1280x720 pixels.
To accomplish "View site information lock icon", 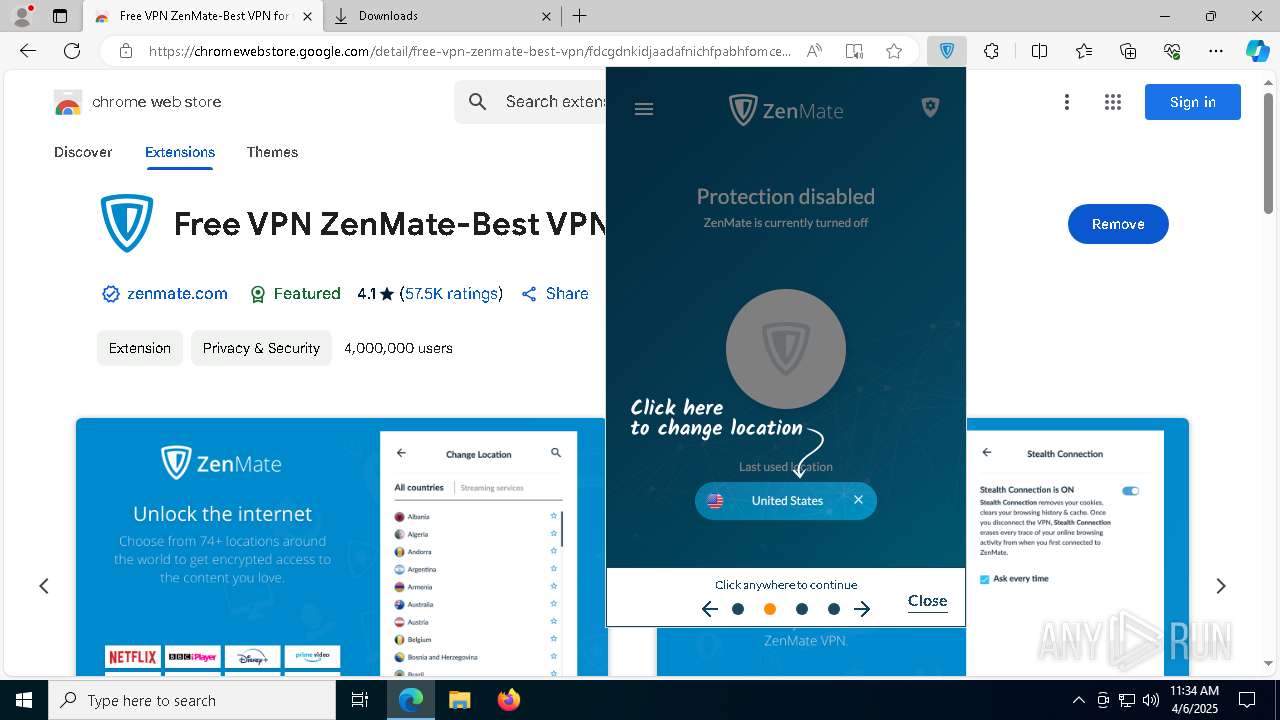I will pyautogui.click(x=125, y=51).
